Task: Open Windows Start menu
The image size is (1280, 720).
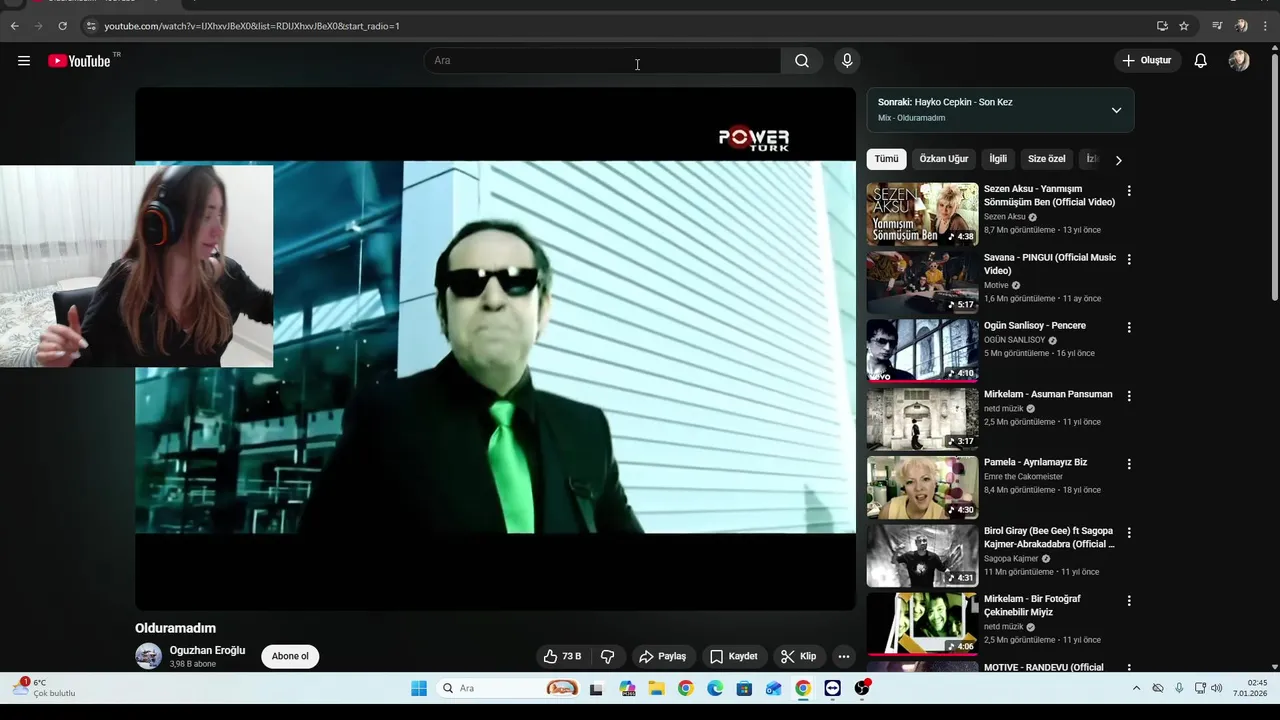Action: pos(419,688)
